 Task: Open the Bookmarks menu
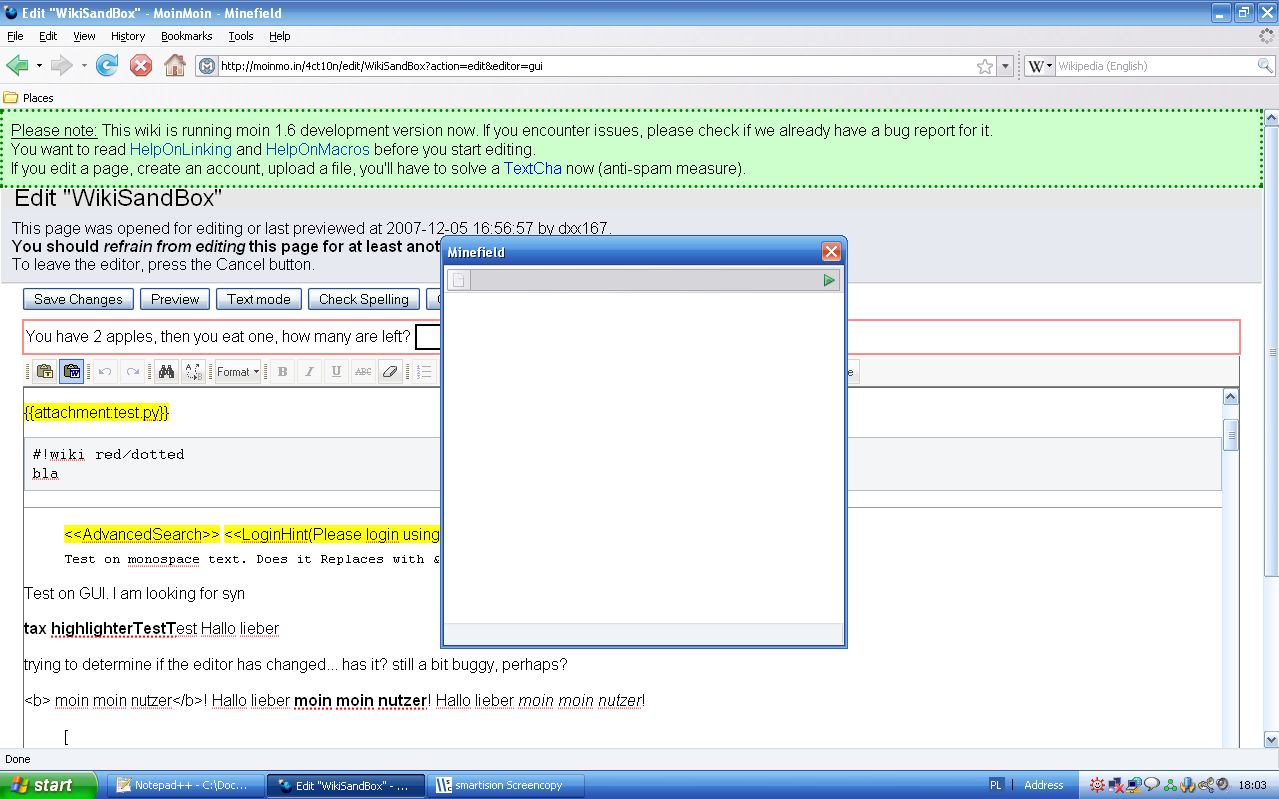186,36
